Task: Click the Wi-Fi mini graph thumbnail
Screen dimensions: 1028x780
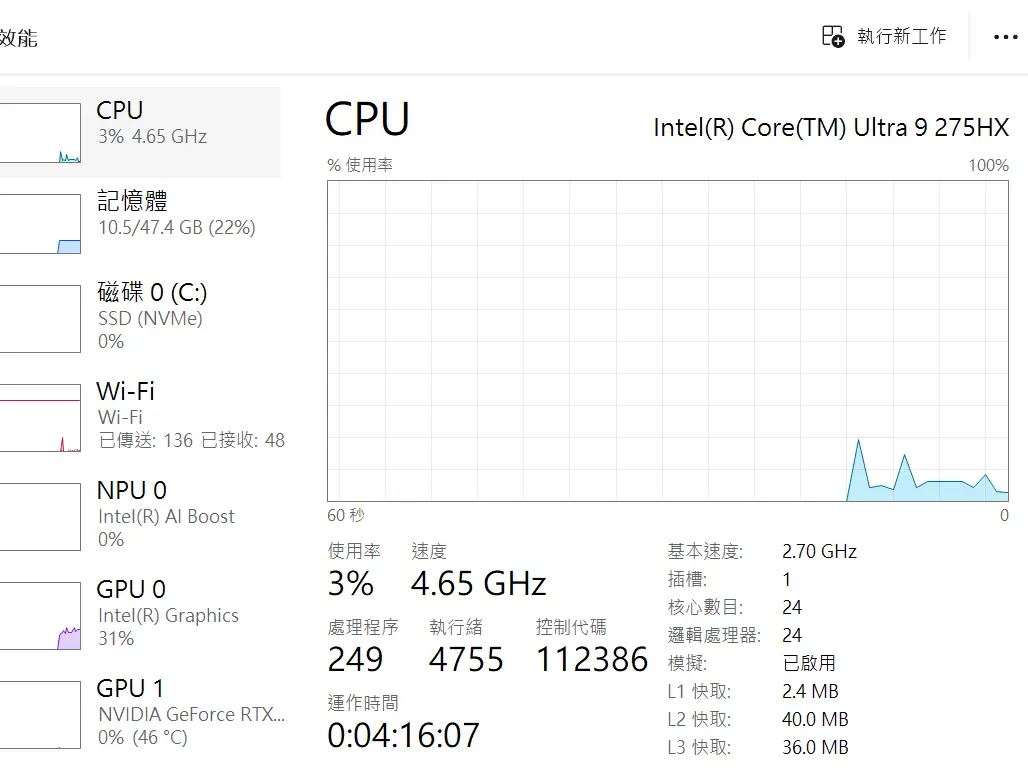Action: click(x=40, y=418)
